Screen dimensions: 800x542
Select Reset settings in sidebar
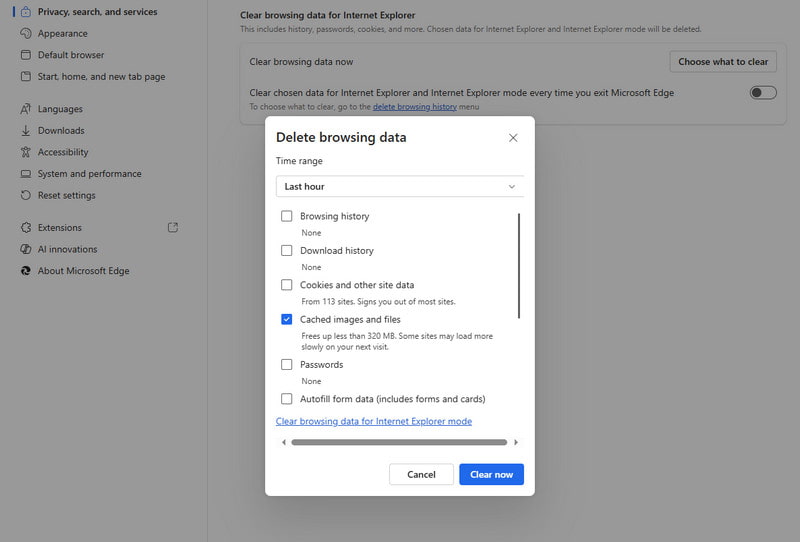coord(66,195)
